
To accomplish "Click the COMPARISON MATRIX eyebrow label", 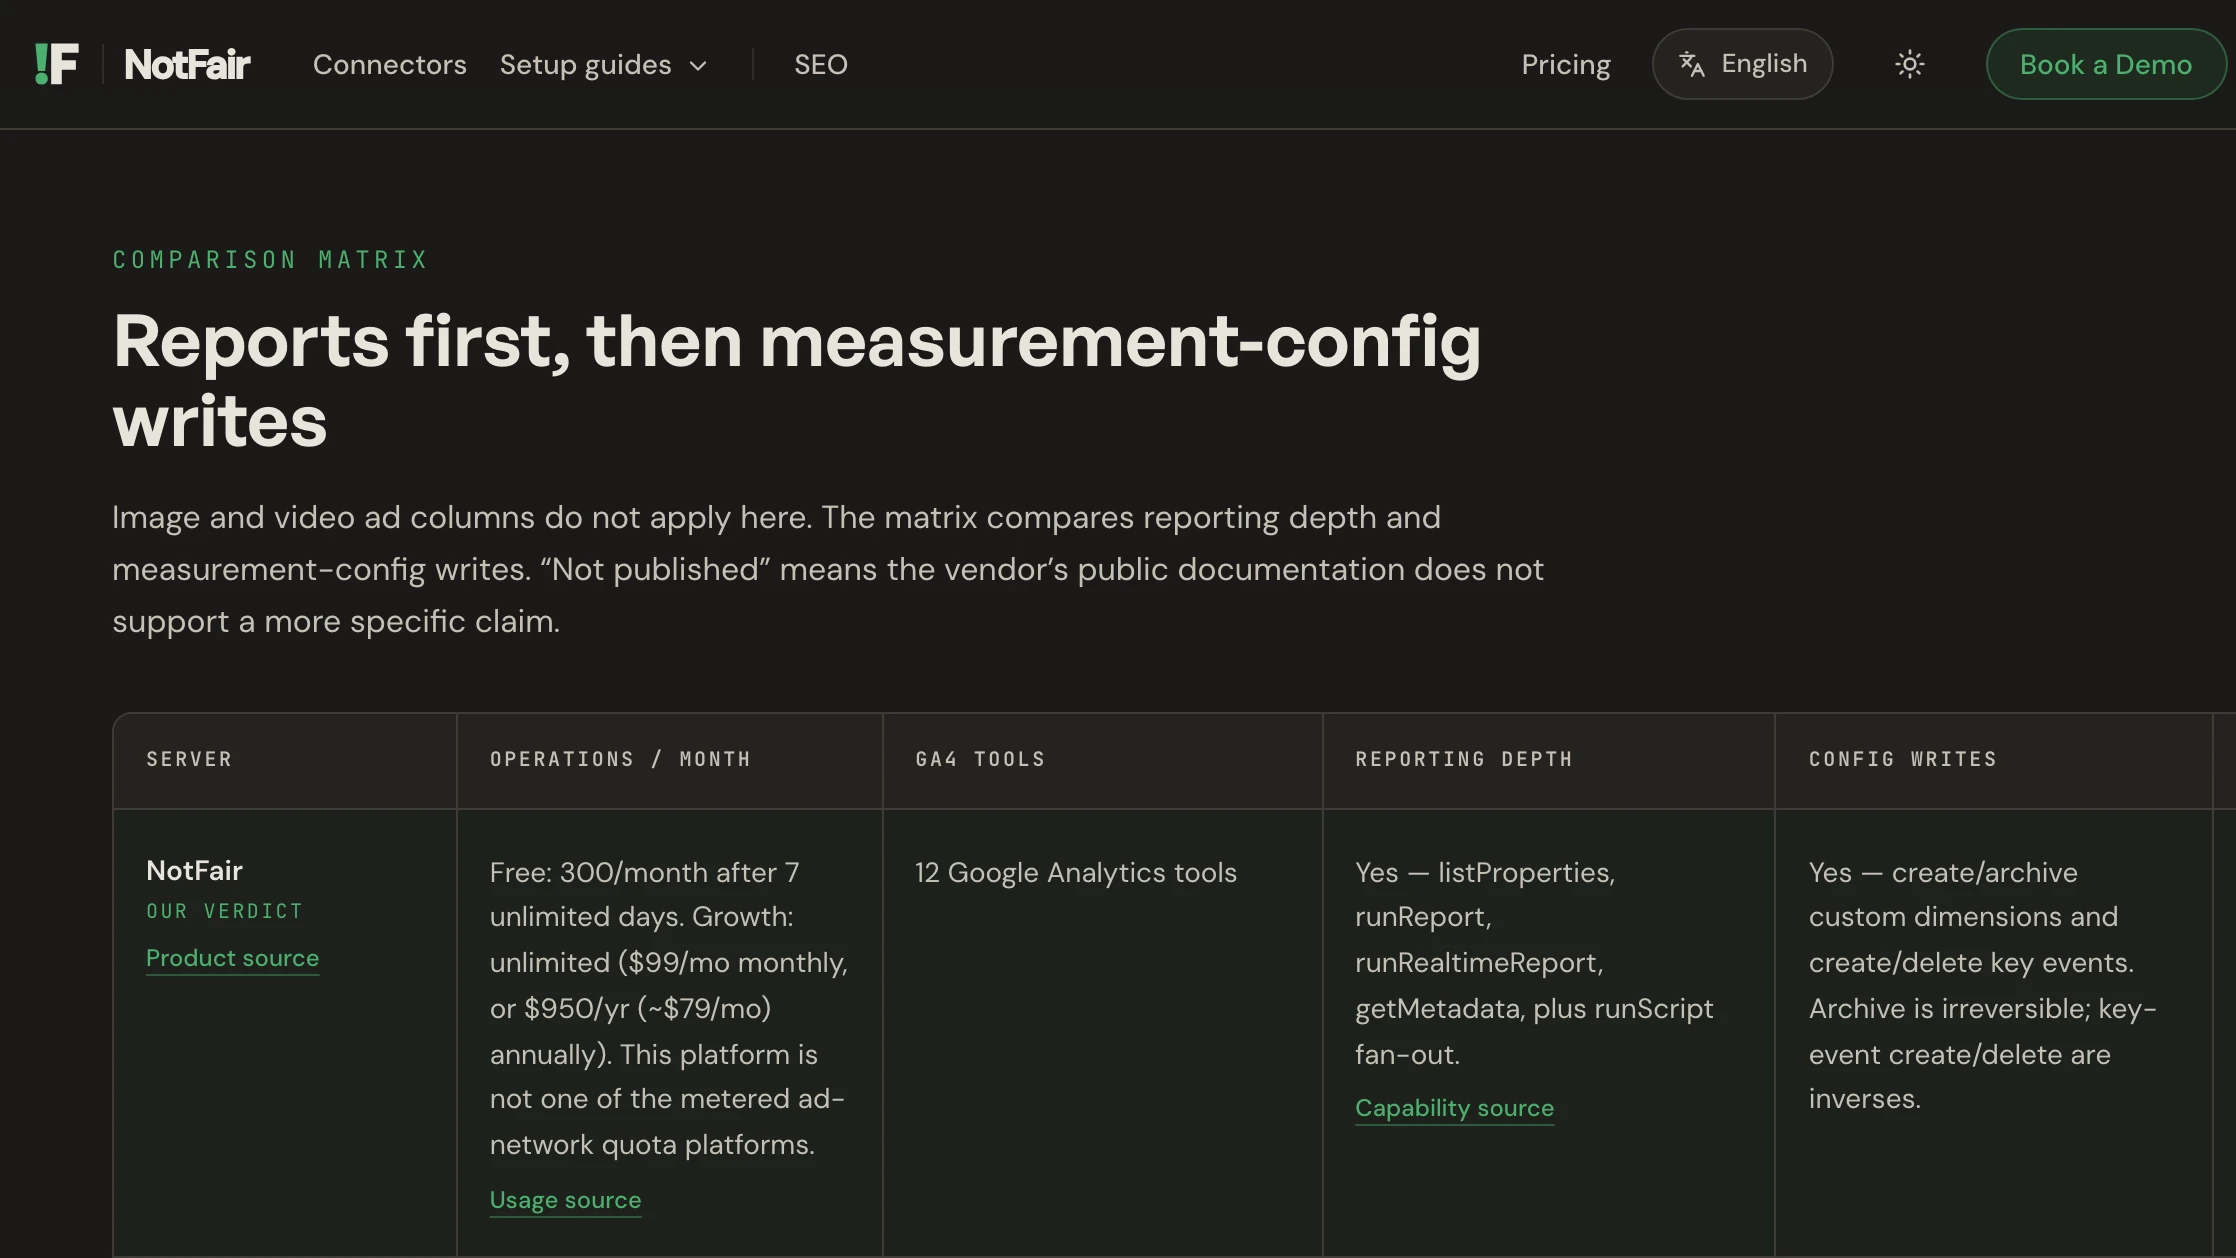I will (x=270, y=260).
